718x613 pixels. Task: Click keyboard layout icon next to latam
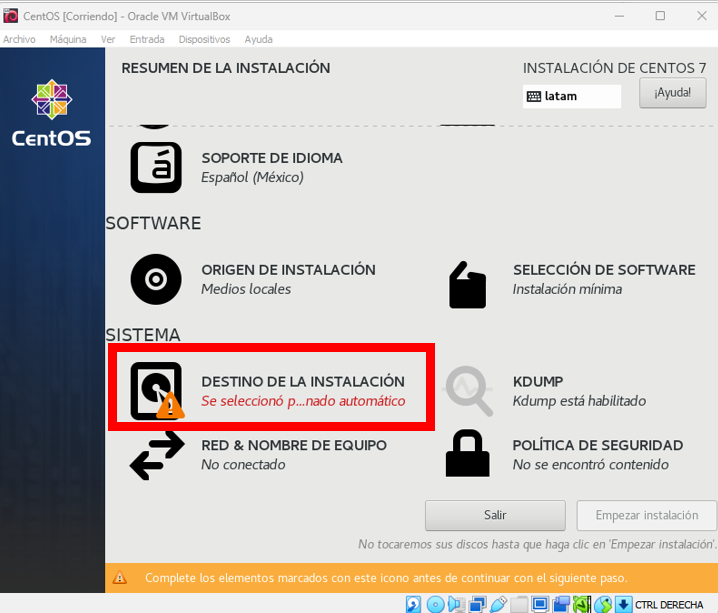click(x=533, y=97)
